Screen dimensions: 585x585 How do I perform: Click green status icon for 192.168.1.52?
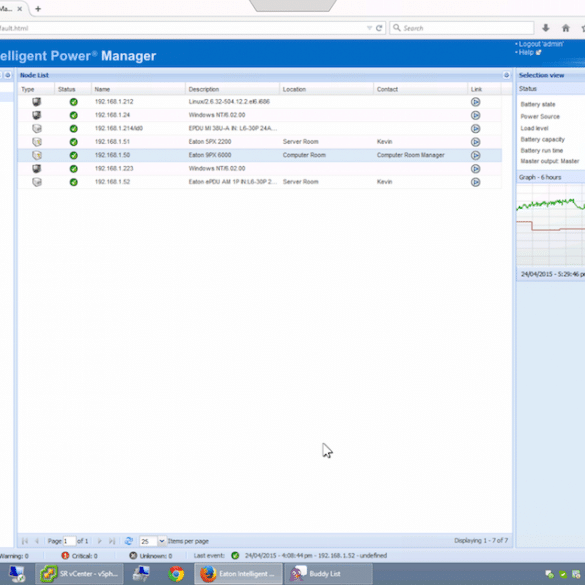(x=73, y=182)
